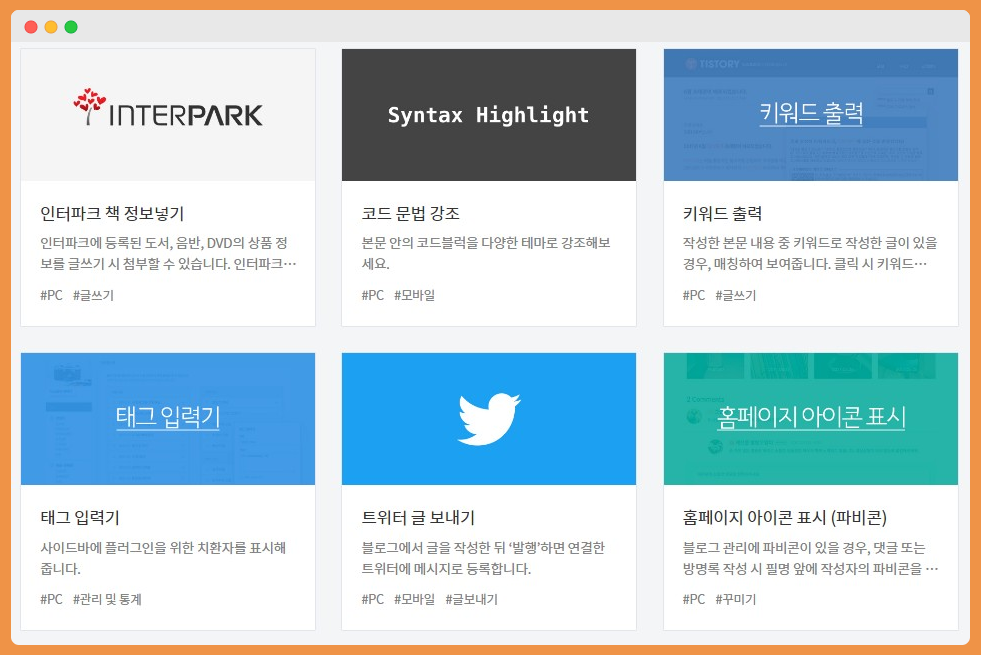Click the Interpark plugin description text

click(168, 253)
